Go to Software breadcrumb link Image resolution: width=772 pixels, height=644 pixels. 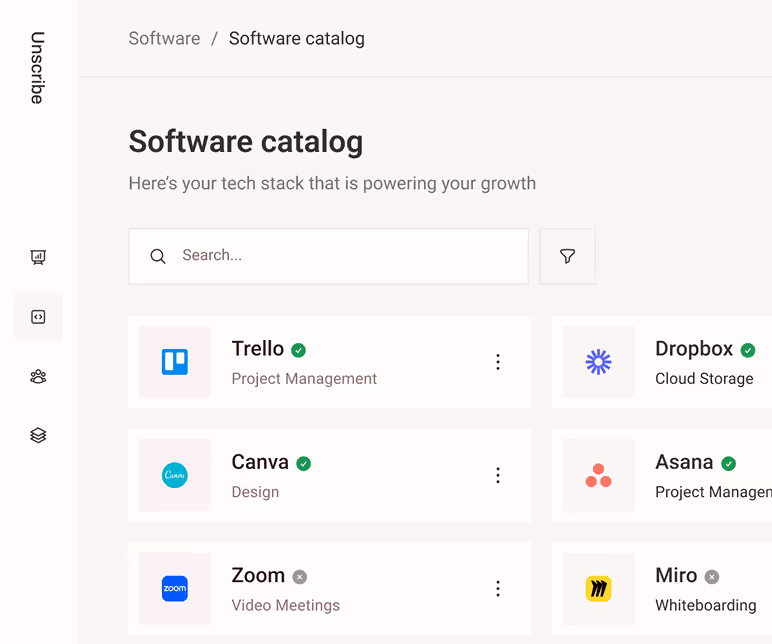pyautogui.click(x=164, y=38)
